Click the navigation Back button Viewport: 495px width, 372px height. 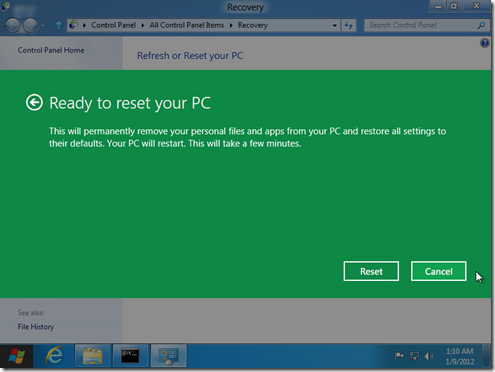pos(13,25)
